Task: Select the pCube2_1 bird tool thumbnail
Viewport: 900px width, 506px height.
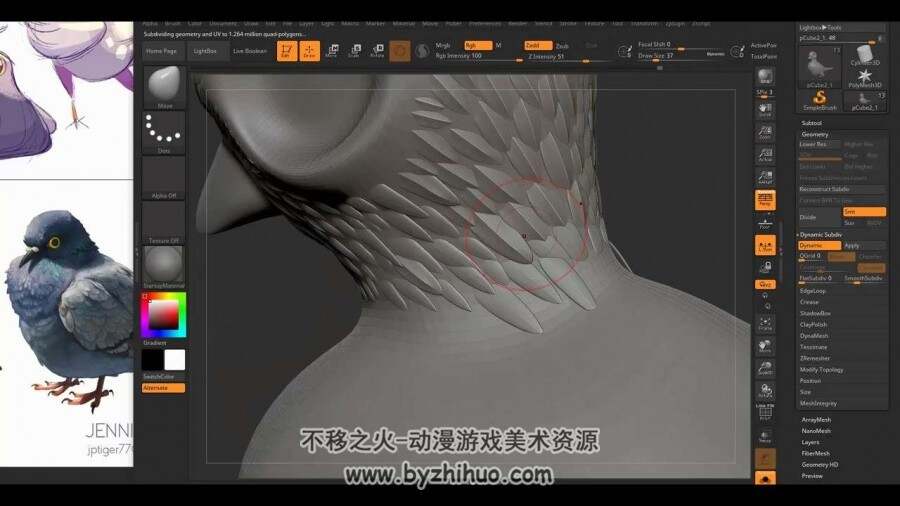Action: [820, 67]
